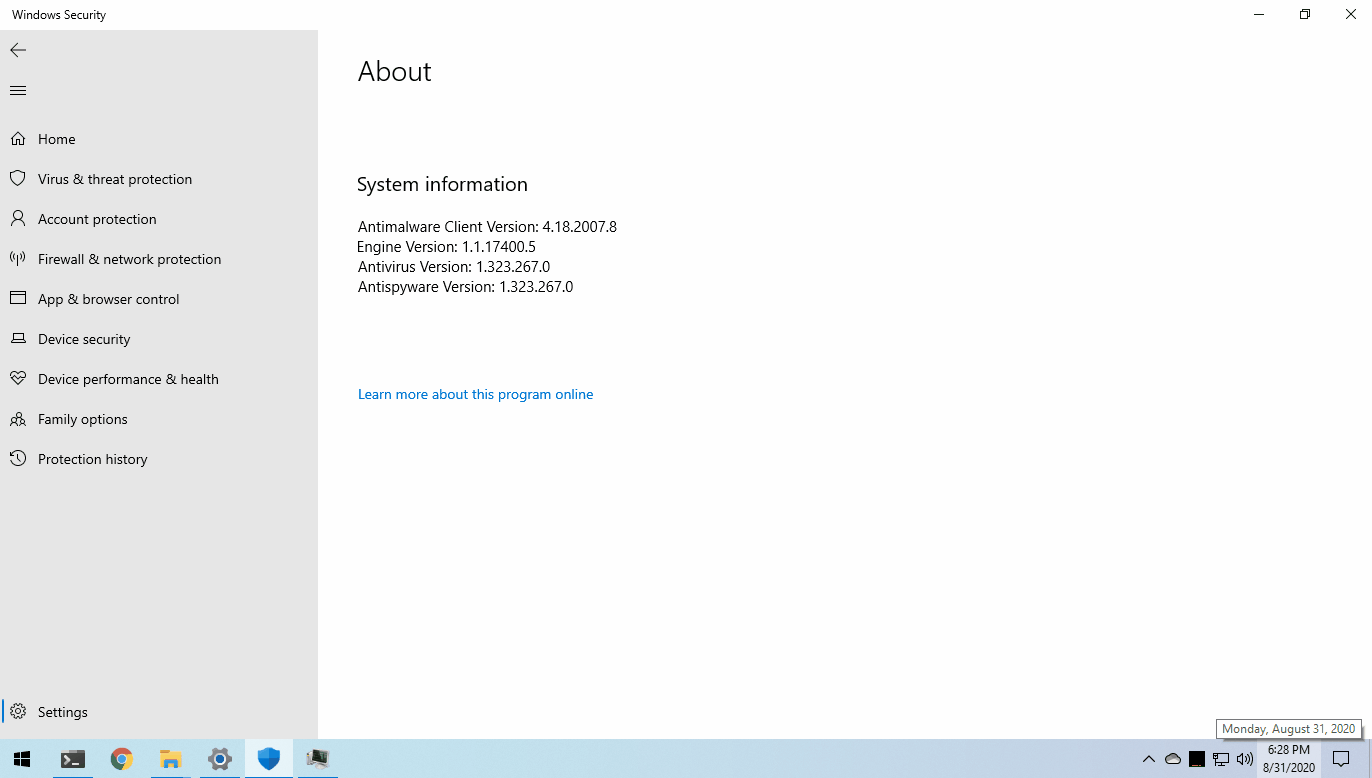Minimize the Windows Security window
The width and height of the screenshot is (1372, 778).
coord(1258,14)
